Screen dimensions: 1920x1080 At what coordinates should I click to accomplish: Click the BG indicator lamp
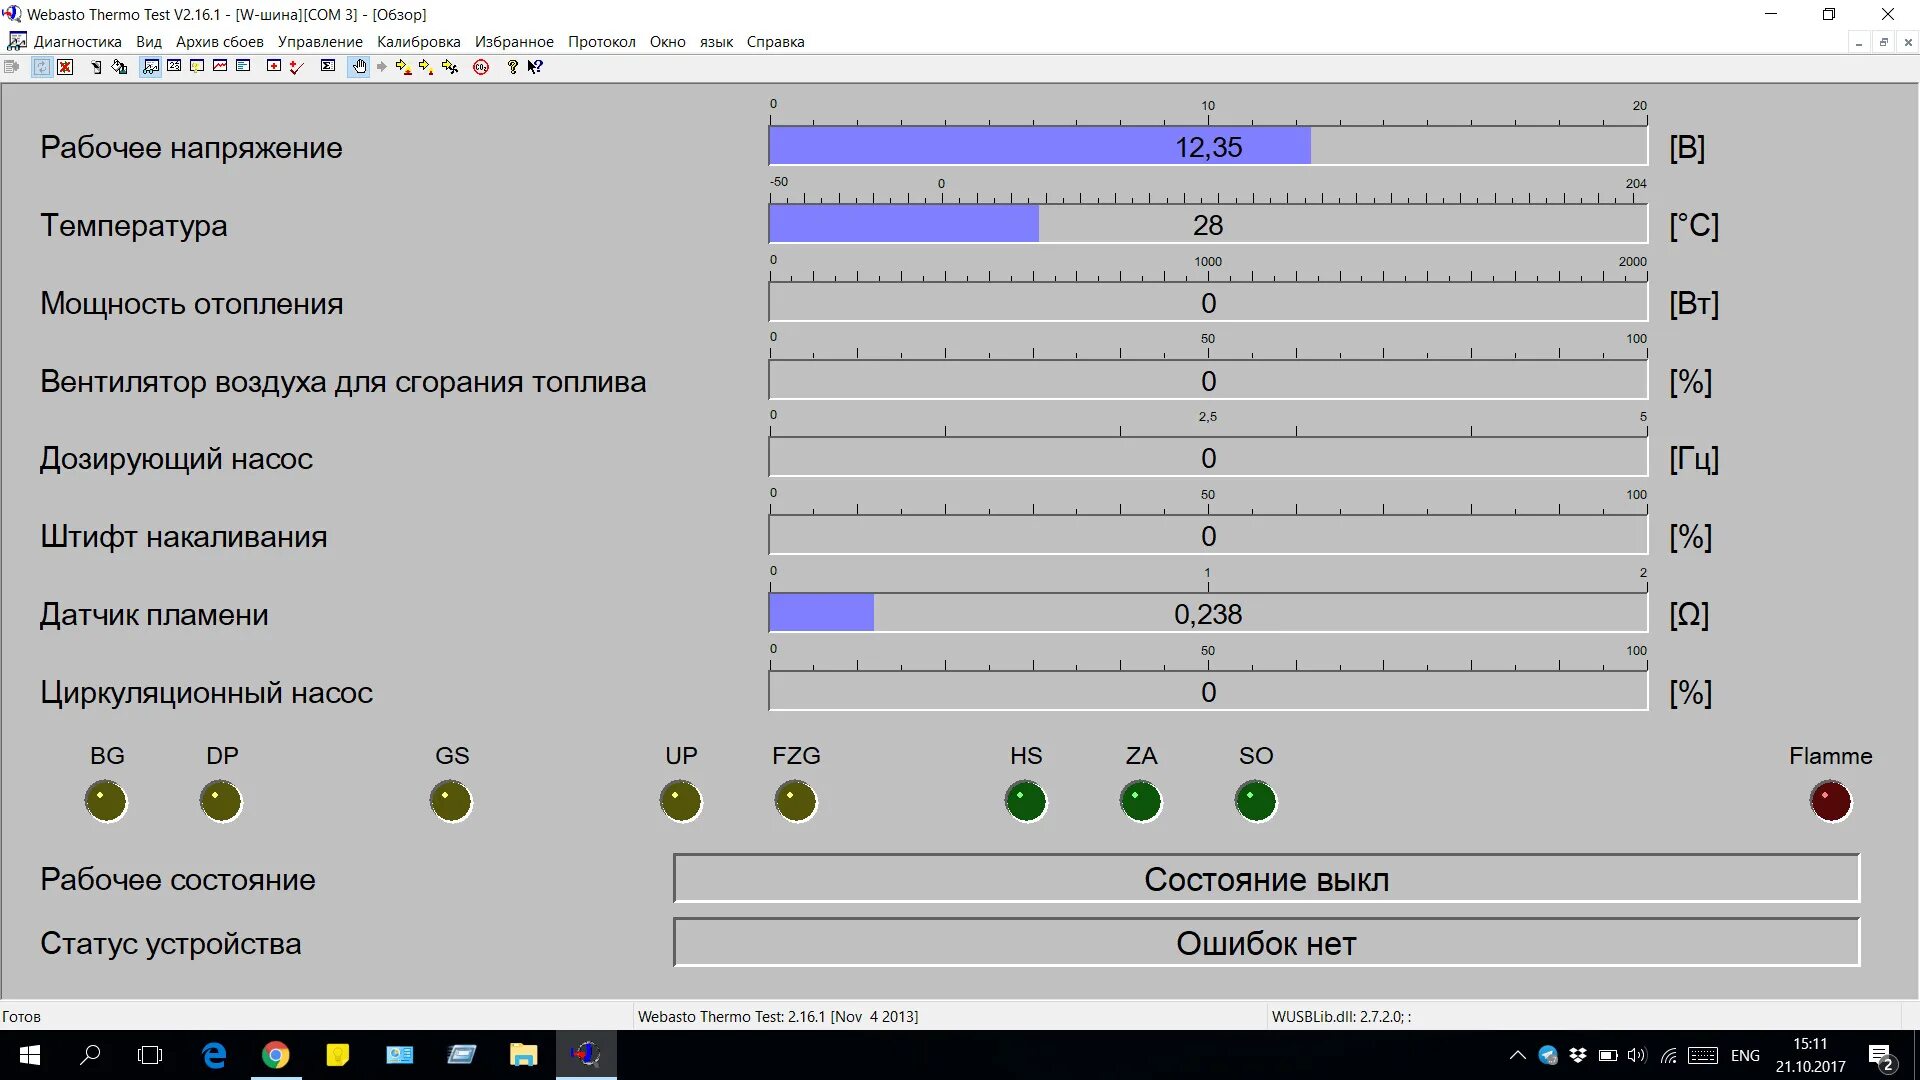pos(106,801)
